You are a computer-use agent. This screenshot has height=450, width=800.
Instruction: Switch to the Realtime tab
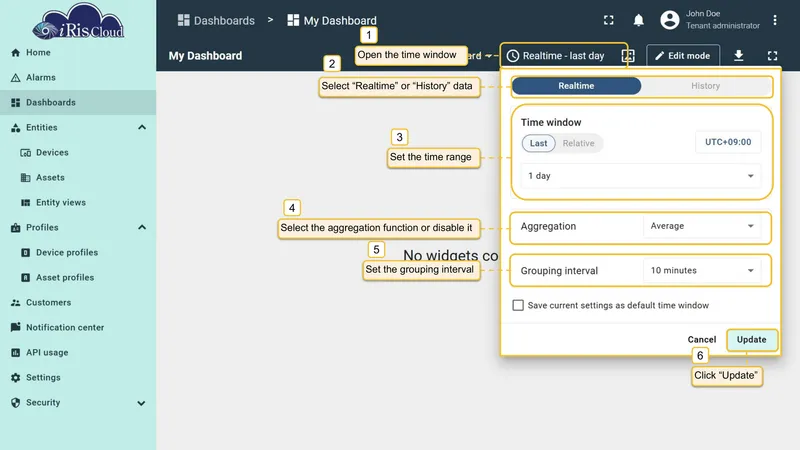[x=576, y=86]
